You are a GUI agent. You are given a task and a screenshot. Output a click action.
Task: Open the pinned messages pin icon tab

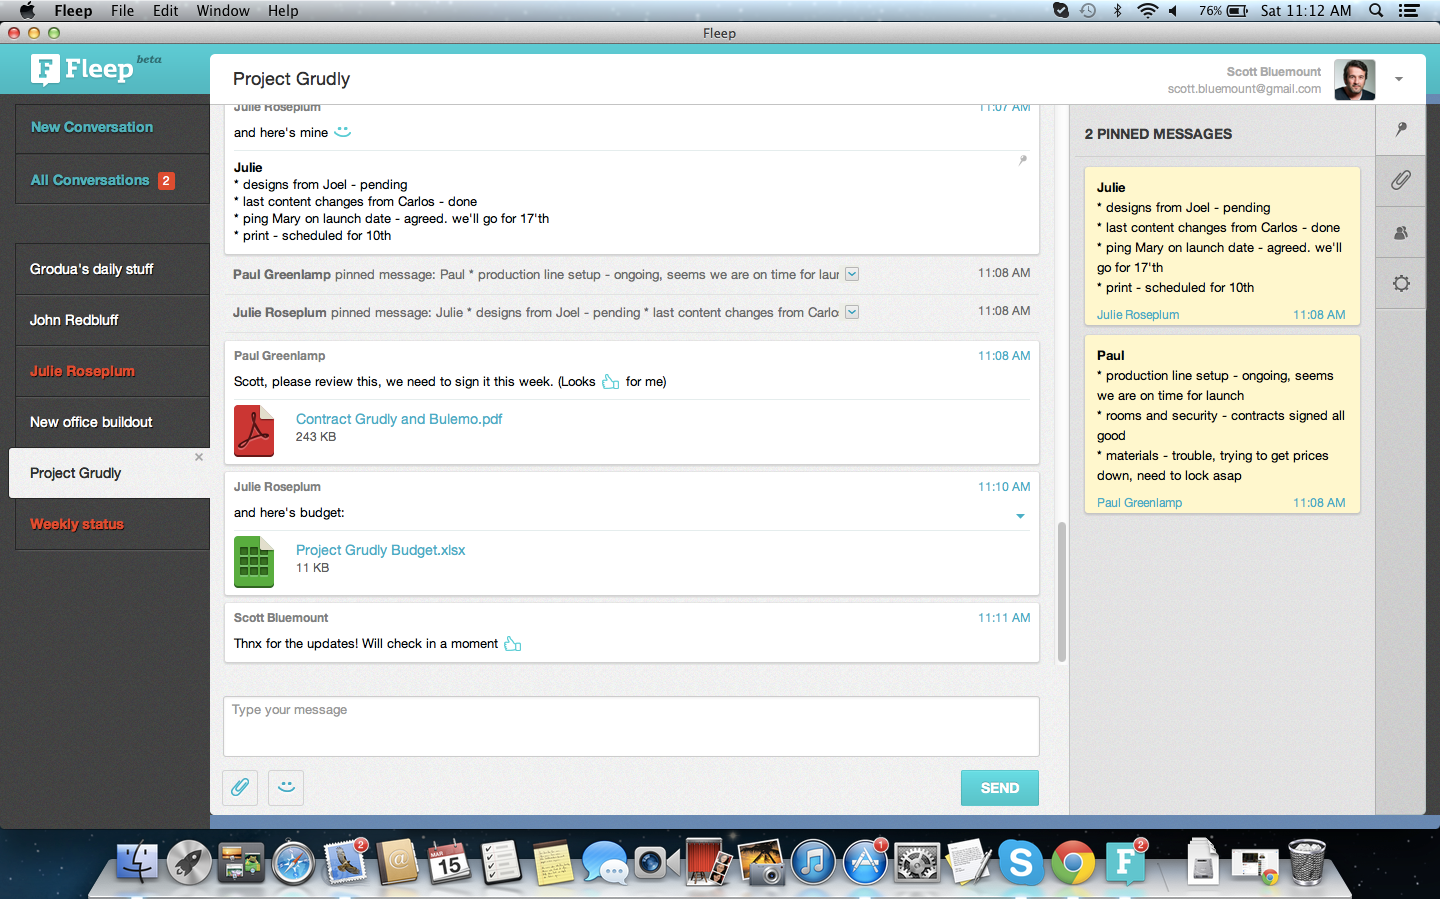pos(1401,129)
